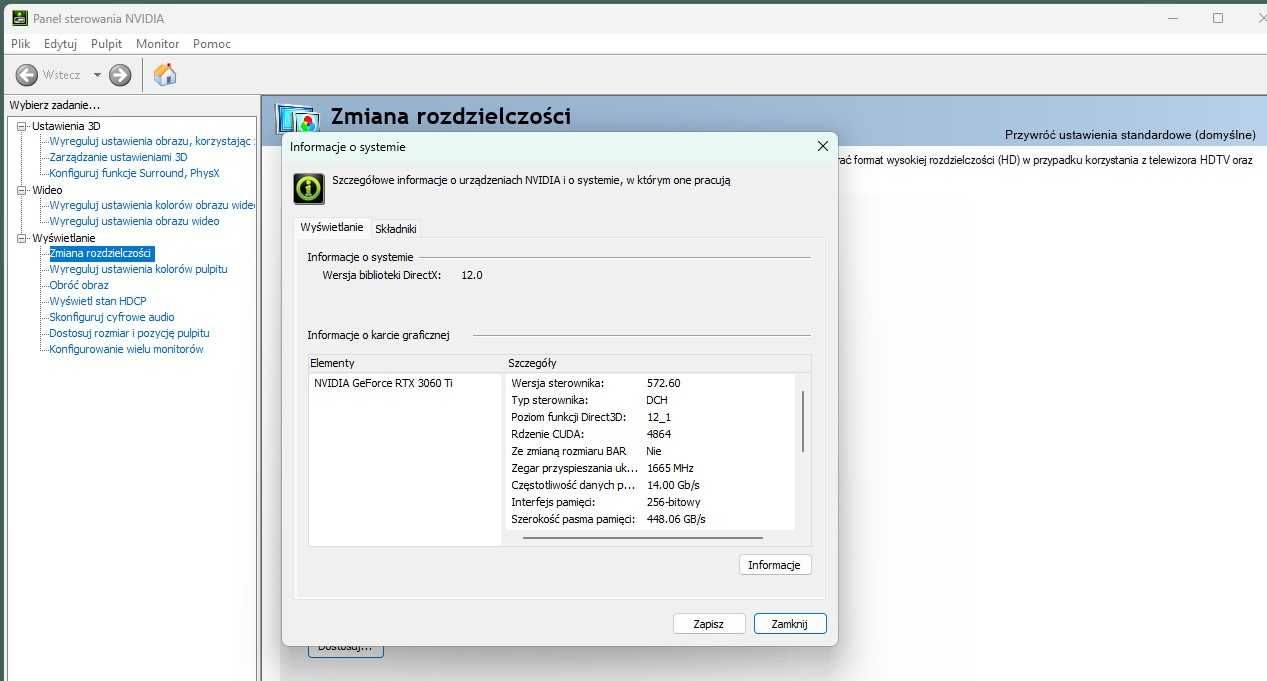Collapse the Wyświetlanie tree node
This screenshot has height=681, width=1267.
pos(22,238)
